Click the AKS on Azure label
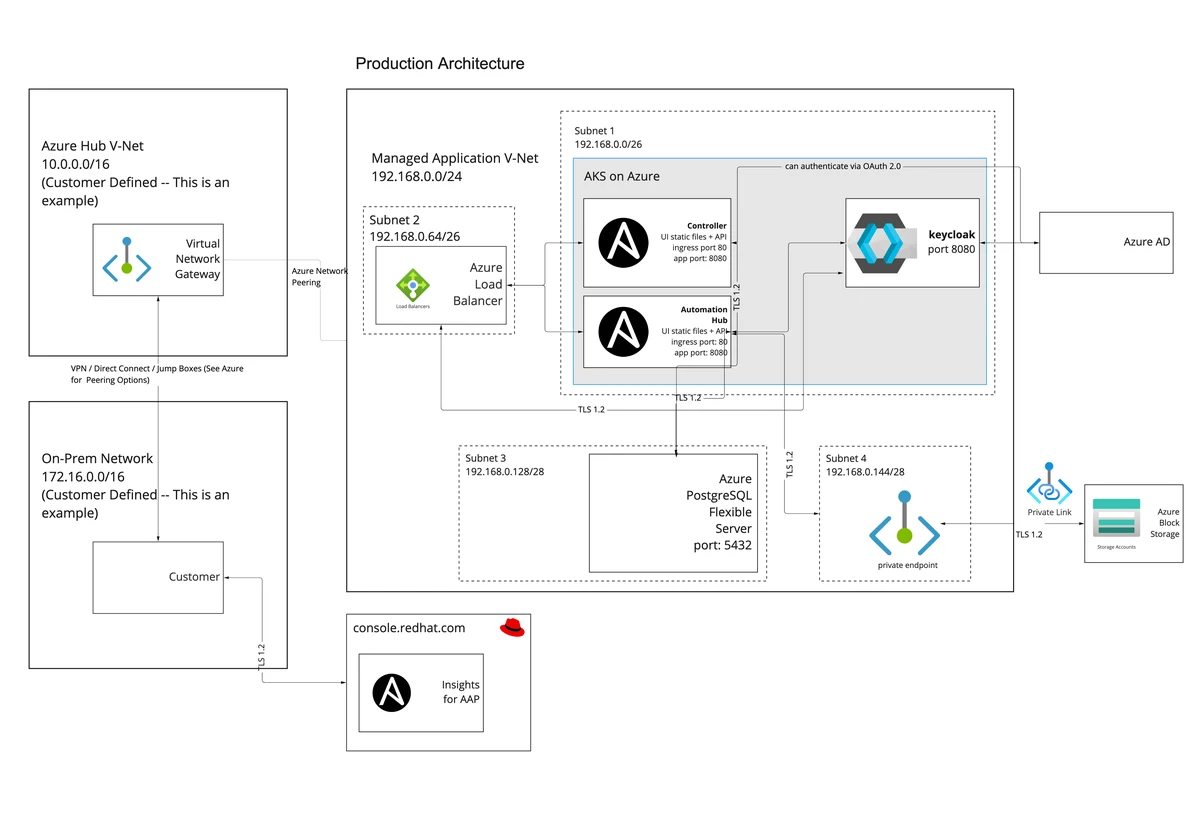Screen dimensions: 1200x834 [622, 176]
